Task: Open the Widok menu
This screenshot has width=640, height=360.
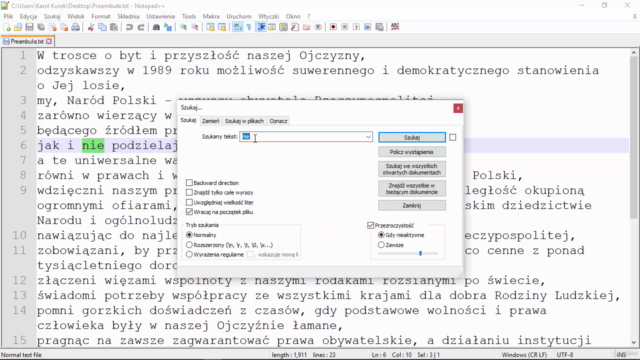Action: pyautogui.click(x=76, y=16)
